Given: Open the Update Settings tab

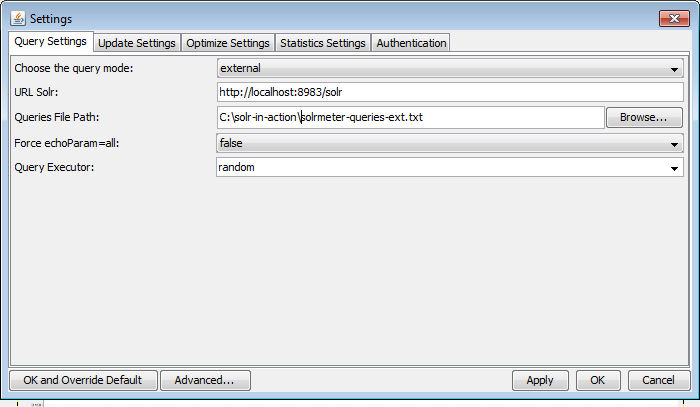Looking at the screenshot, I should 137,43.
